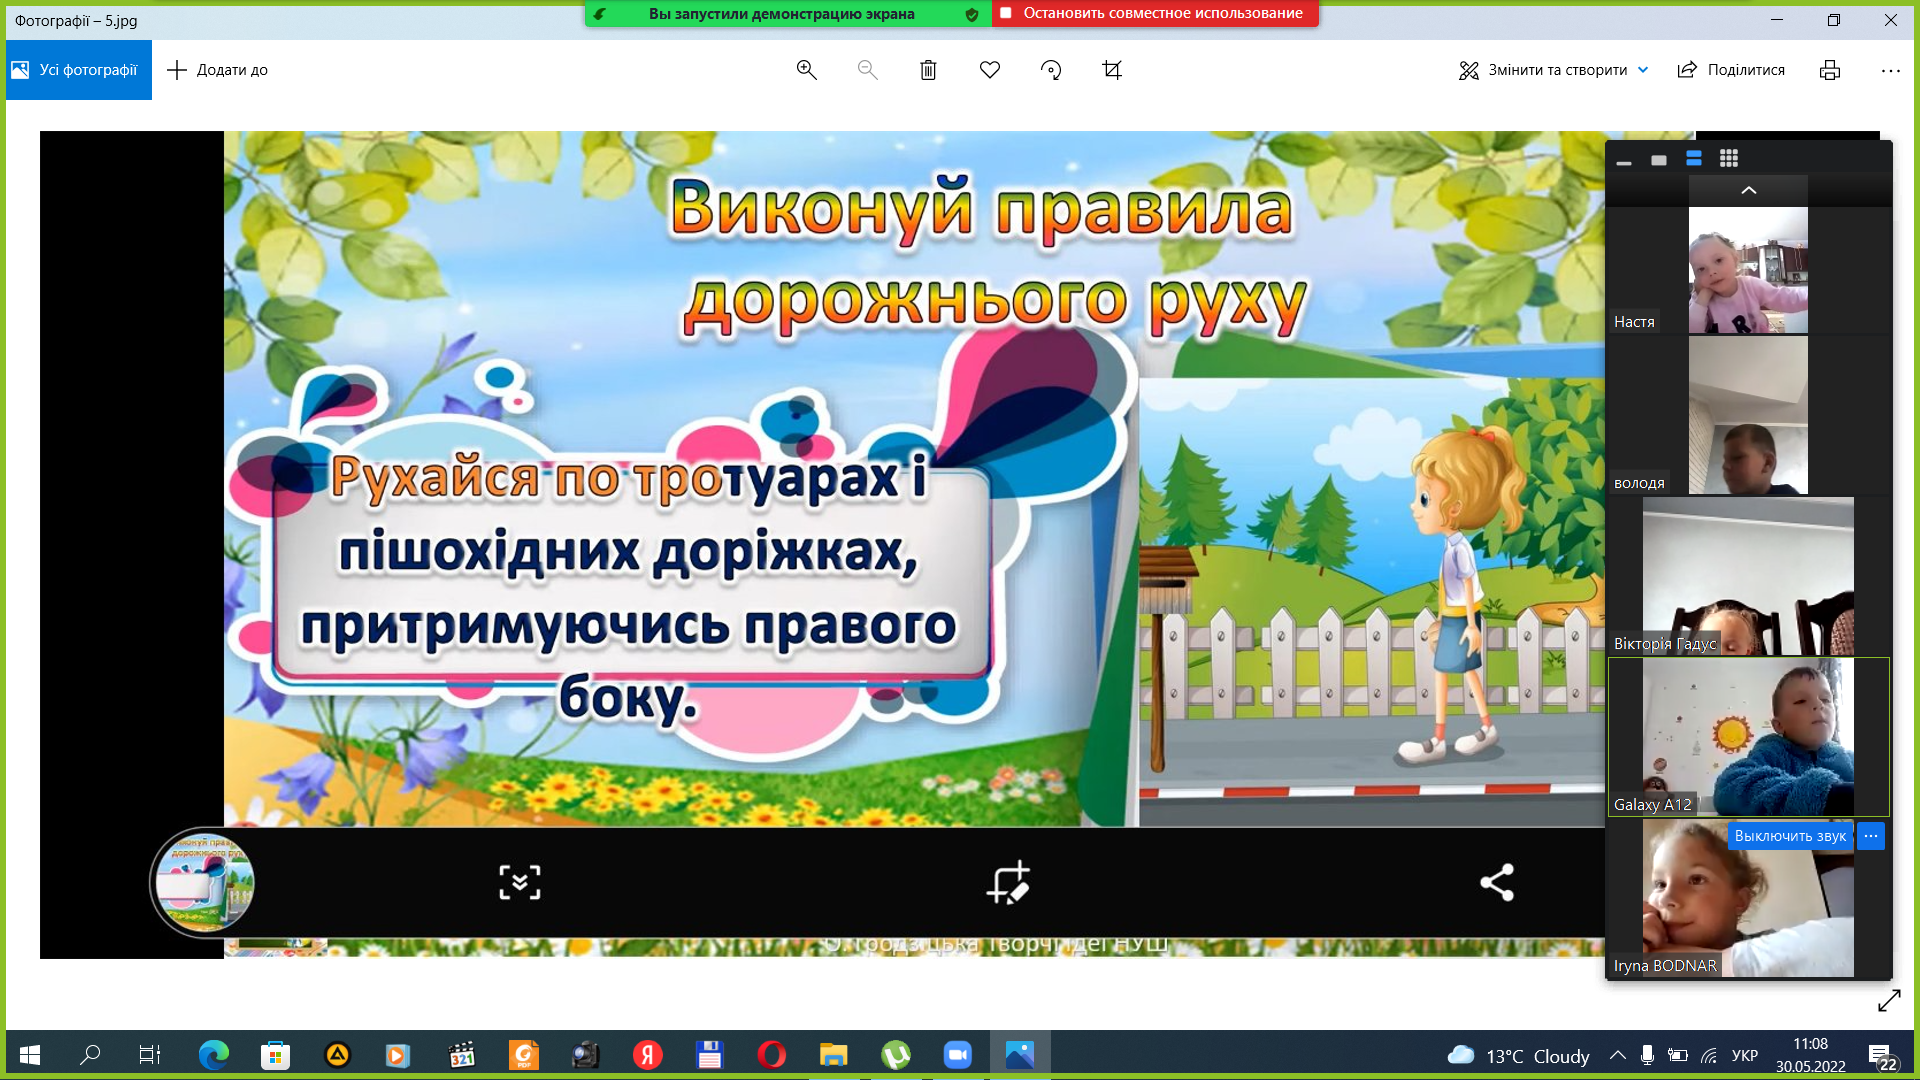This screenshot has width=1920, height=1080.
Task: Select володя participant video tile
Action: (x=1748, y=415)
